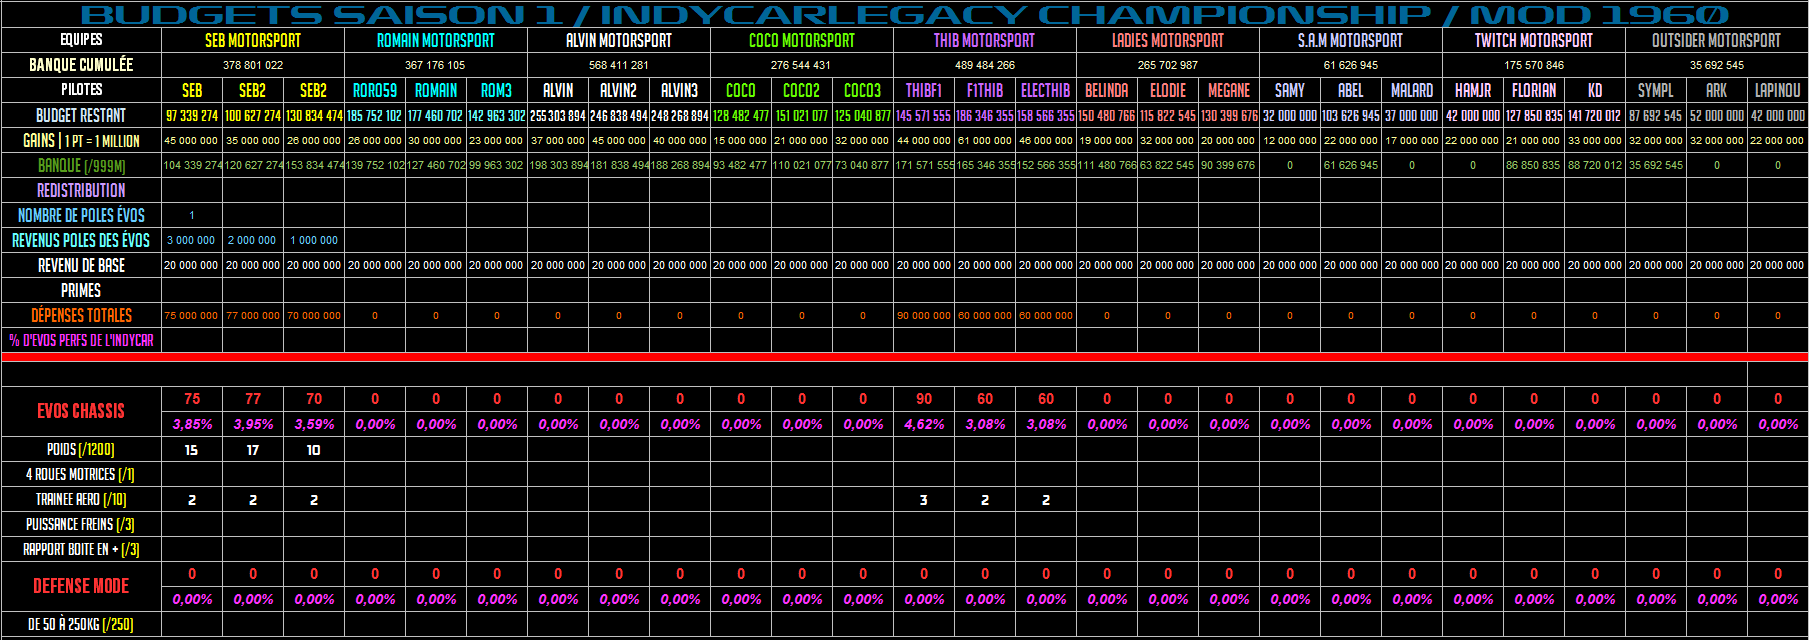1809x640 pixels.
Task: Click the 3 000 000 pole revenue cell
Action: click(191, 240)
